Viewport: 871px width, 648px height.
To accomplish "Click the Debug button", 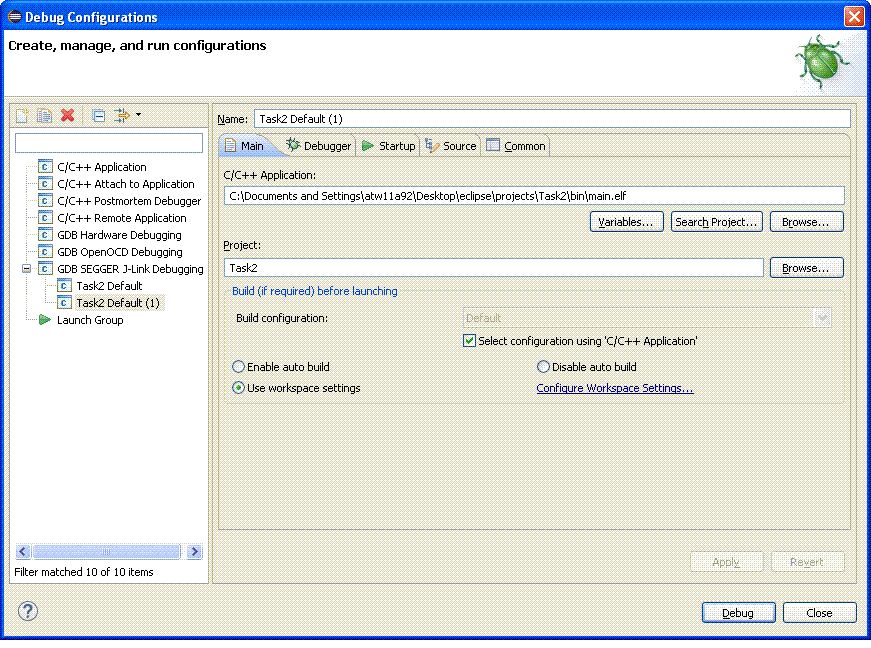I will pos(739,612).
